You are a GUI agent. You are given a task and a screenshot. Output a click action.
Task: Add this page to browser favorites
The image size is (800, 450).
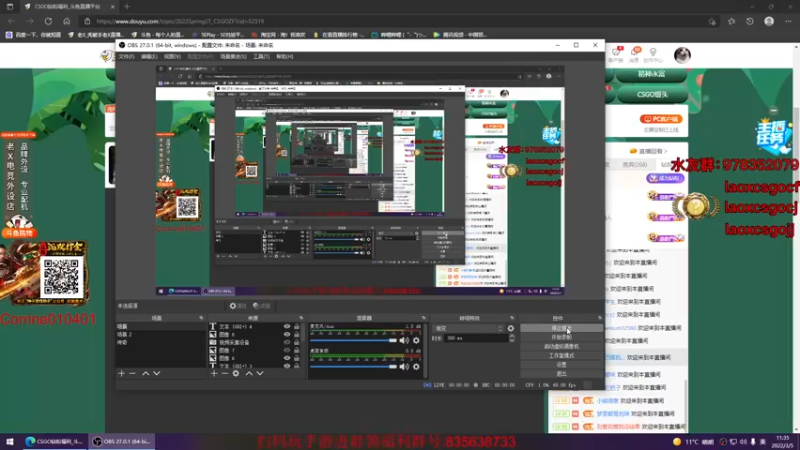(x=712, y=21)
